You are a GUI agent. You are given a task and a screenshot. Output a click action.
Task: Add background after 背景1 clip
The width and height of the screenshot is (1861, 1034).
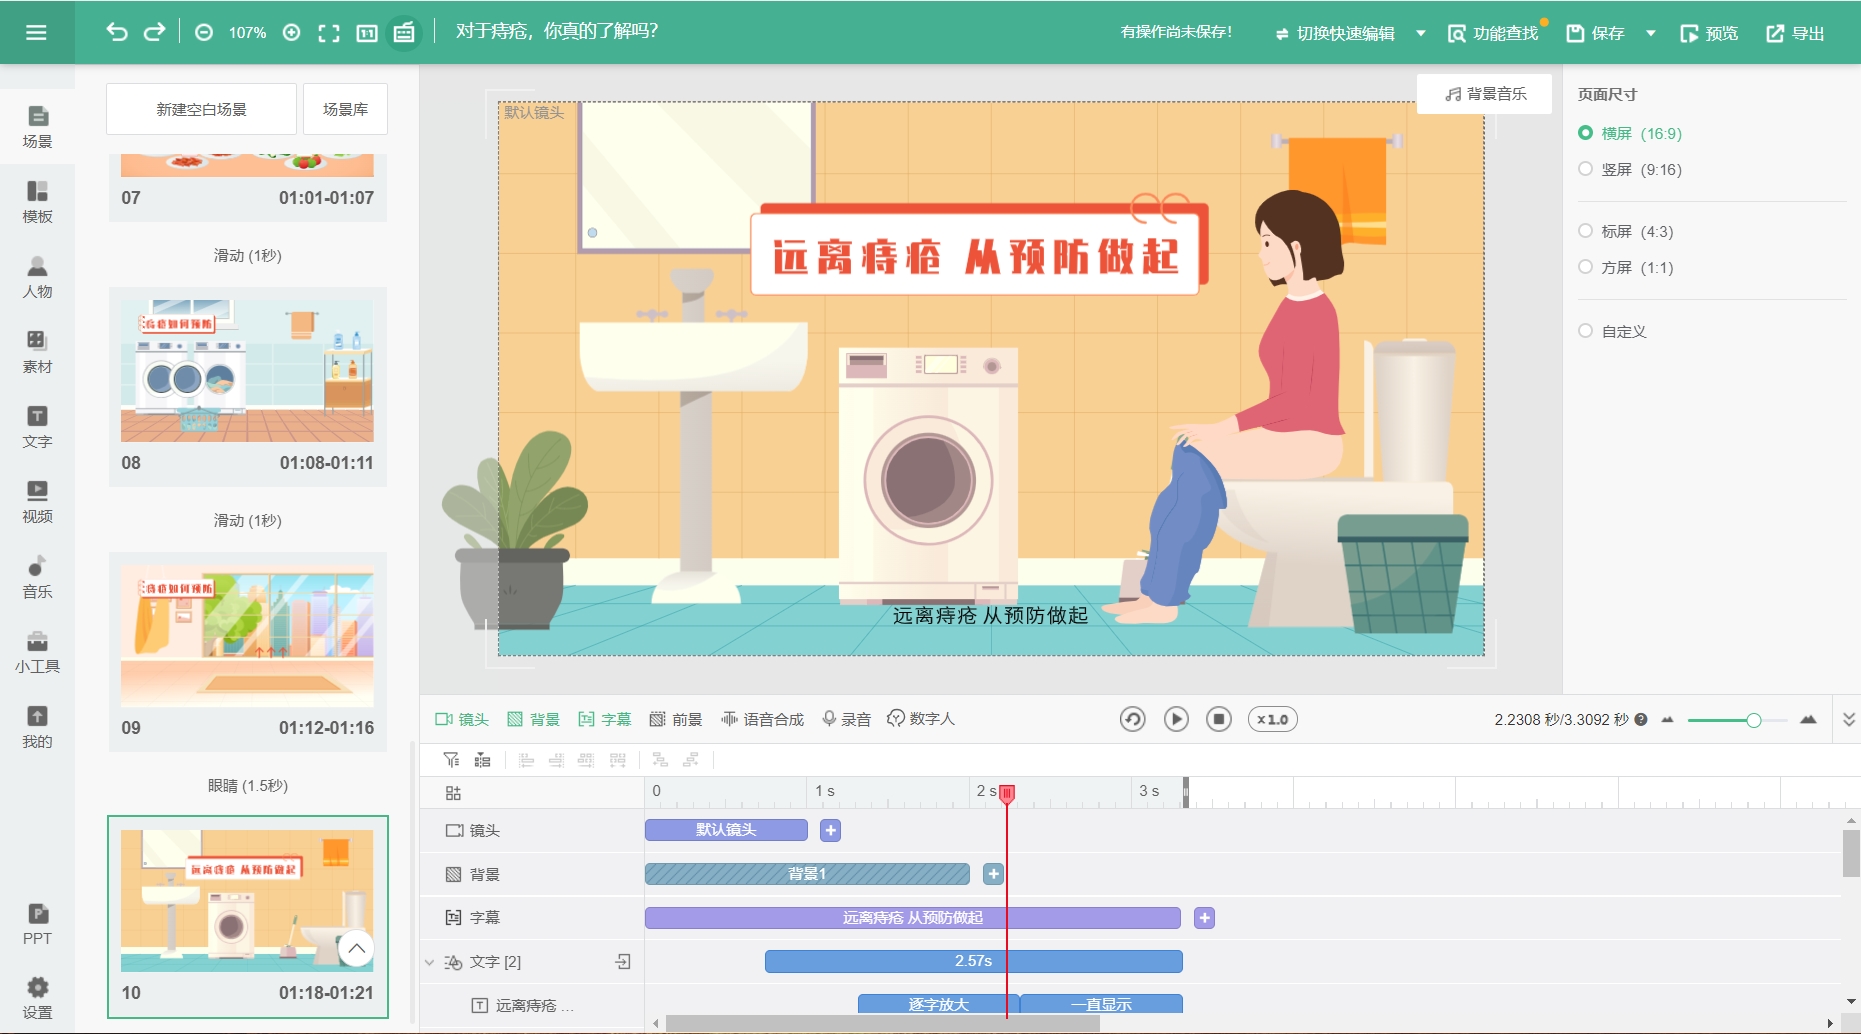[993, 874]
